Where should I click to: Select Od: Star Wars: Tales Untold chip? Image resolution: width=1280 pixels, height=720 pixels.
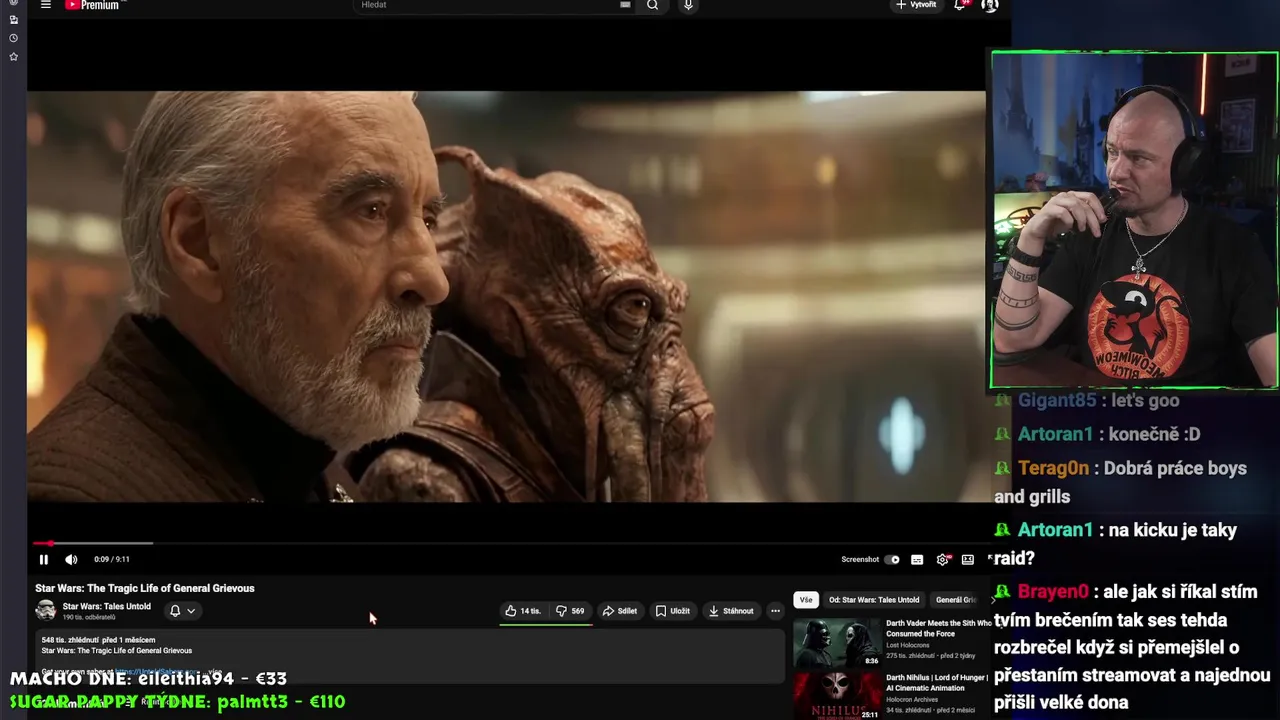pos(874,600)
